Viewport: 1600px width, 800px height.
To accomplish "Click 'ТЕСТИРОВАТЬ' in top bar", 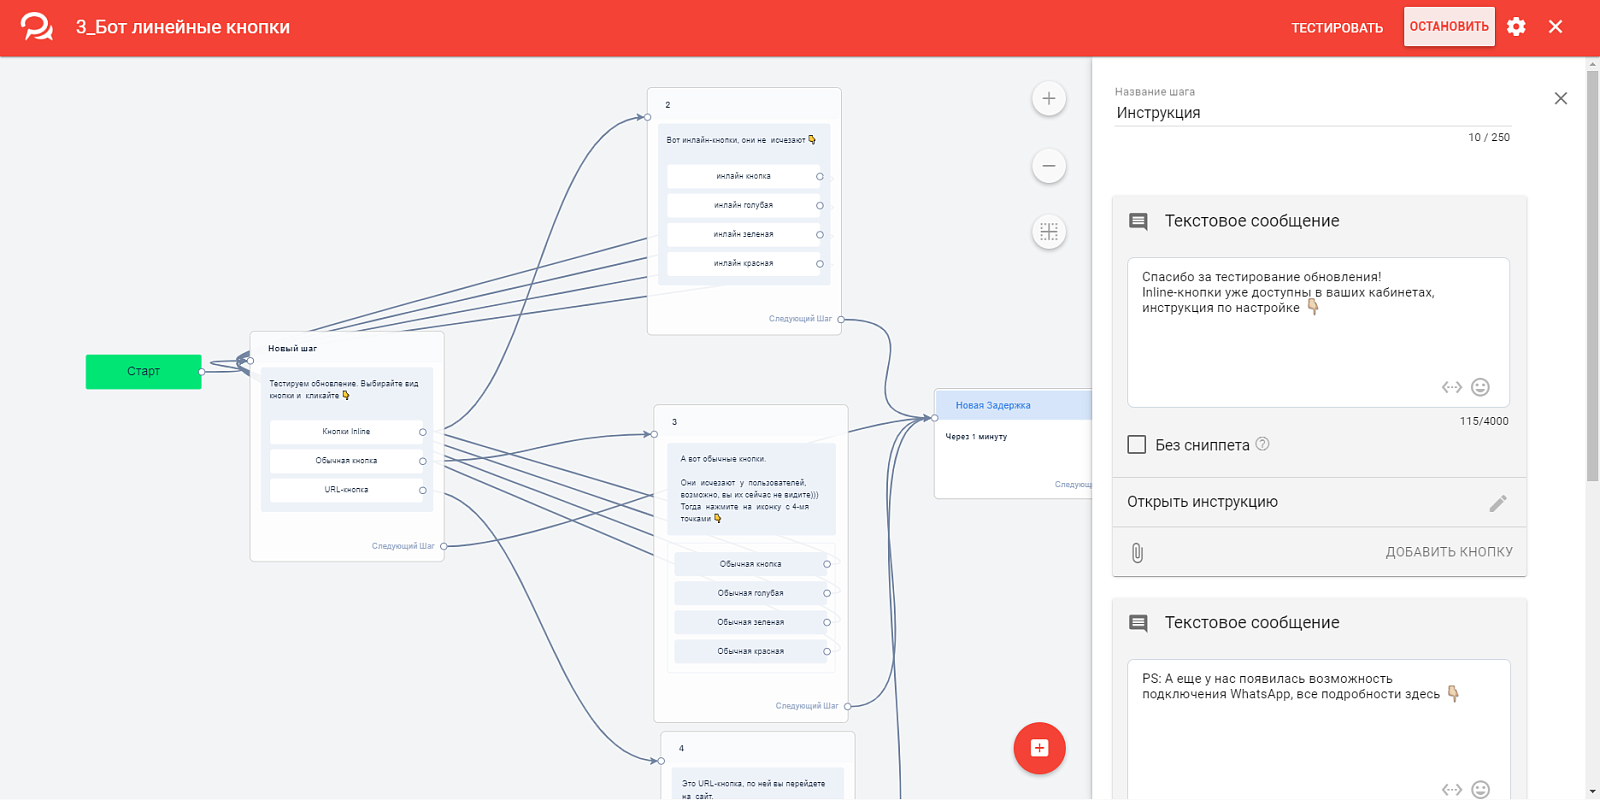I will pos(1337,28).
